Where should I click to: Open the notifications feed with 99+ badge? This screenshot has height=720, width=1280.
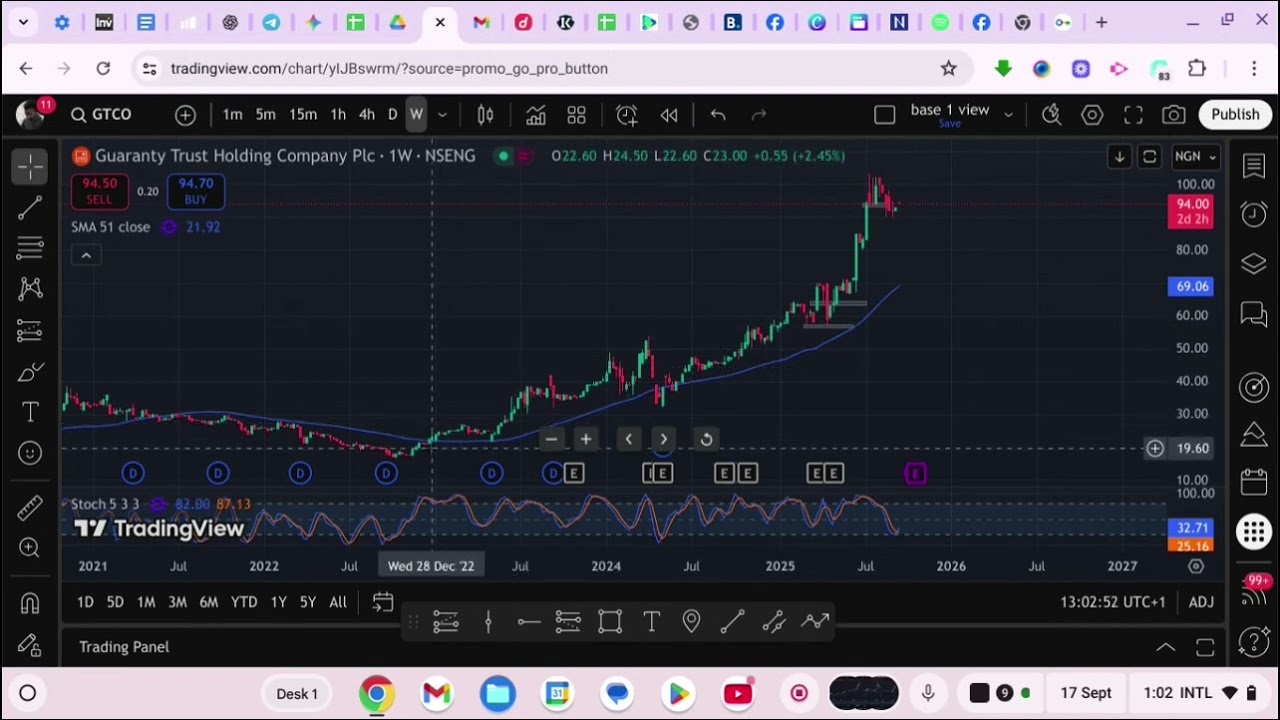(1254, 591)
